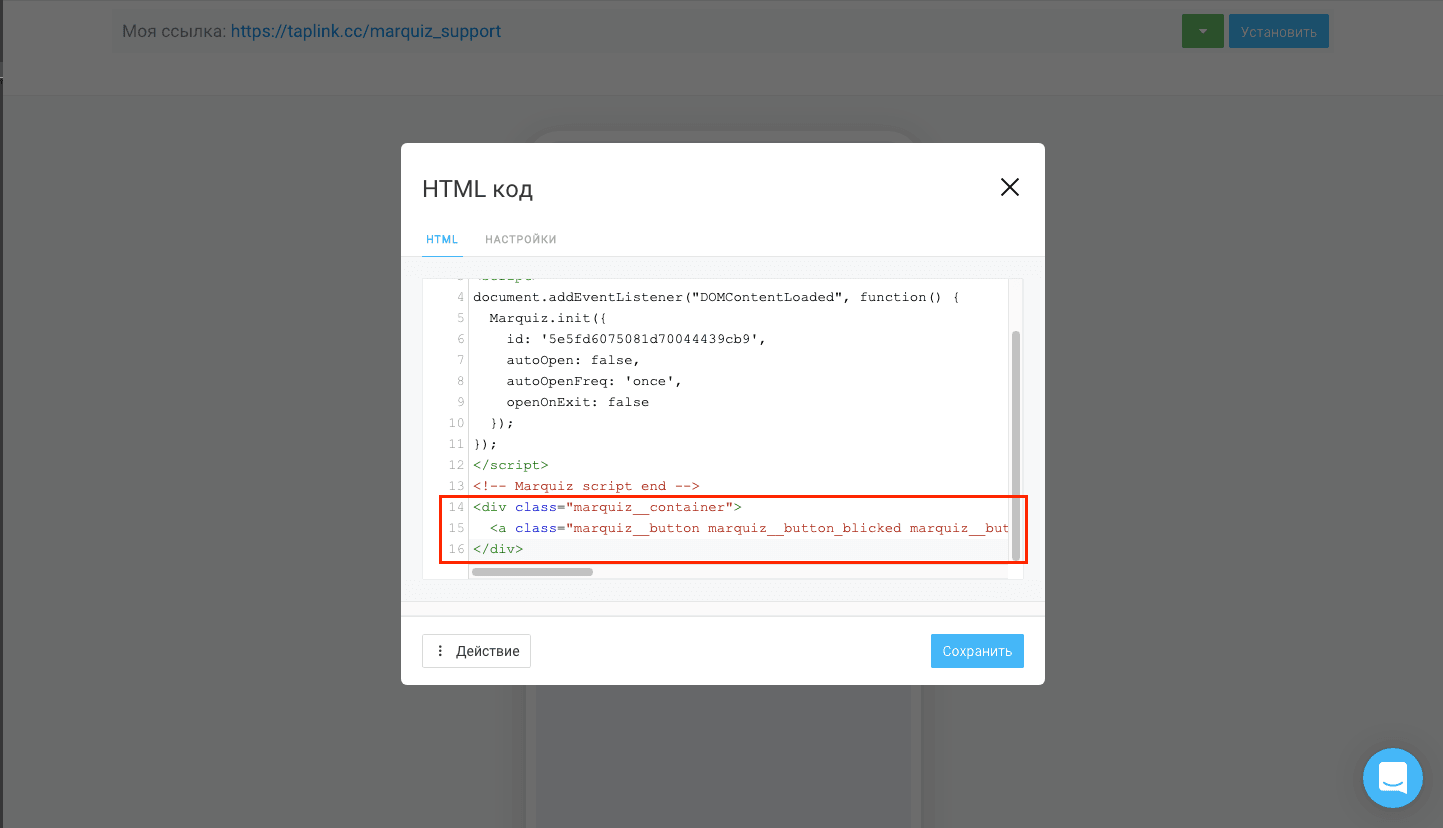
Task: Expand the green dropdown arrow button
Action: (x=1203, y=31)
